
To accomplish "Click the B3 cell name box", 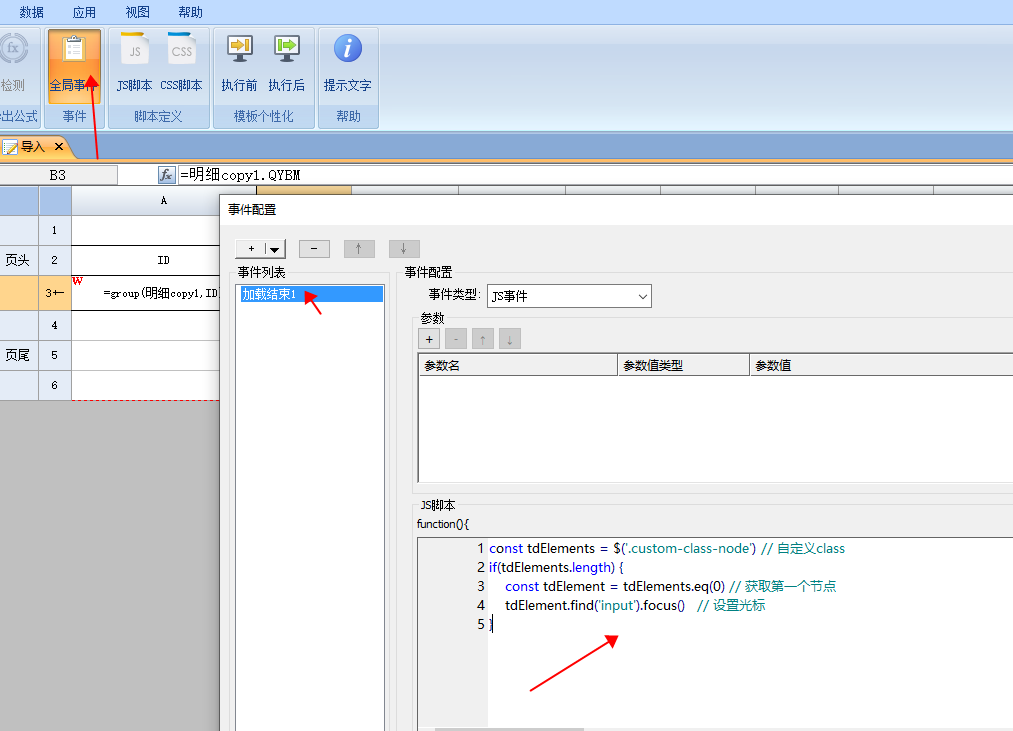I will (x=58, y=175).
